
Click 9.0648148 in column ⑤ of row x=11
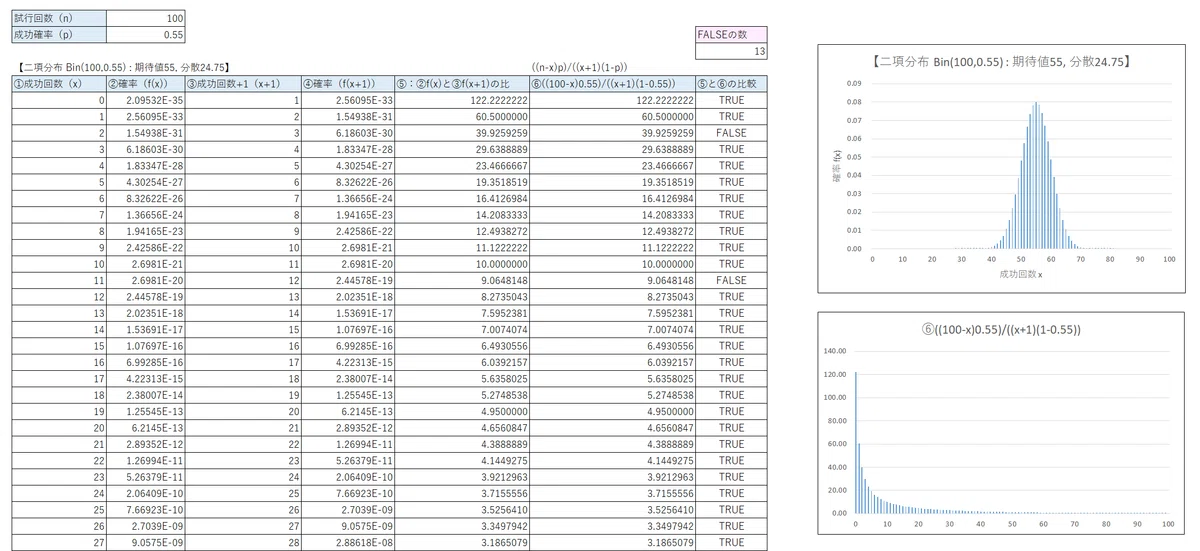tap(462, 281)
